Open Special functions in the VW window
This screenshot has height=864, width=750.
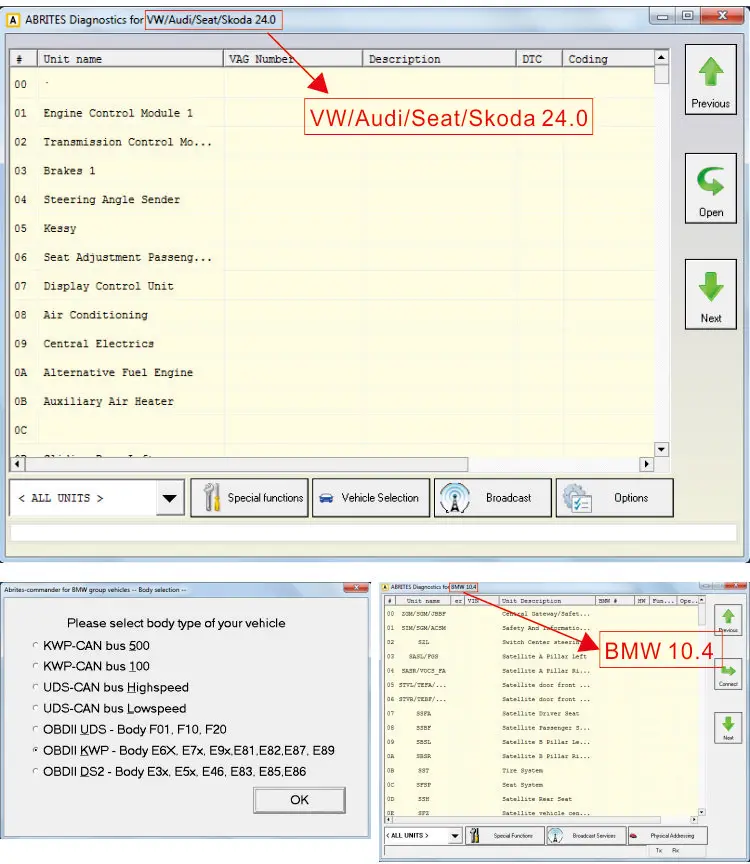[249, 498]
